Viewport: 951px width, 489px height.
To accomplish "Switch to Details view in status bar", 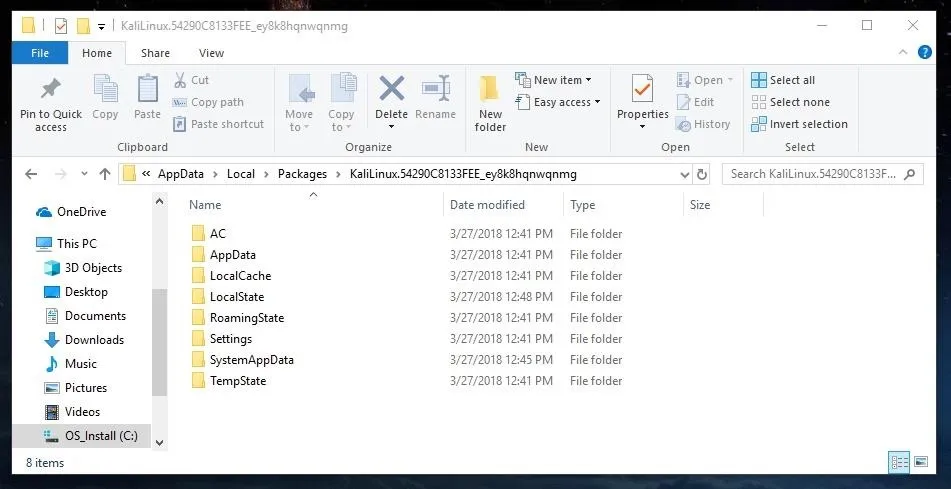I will click(899, 462).
